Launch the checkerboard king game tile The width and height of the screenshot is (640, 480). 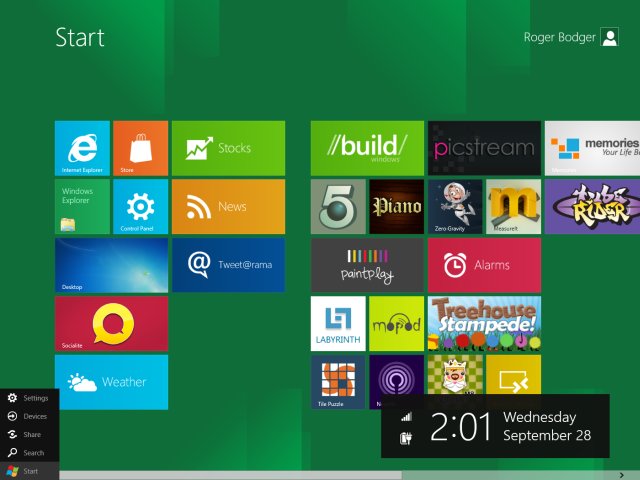(x=455, y=374)
